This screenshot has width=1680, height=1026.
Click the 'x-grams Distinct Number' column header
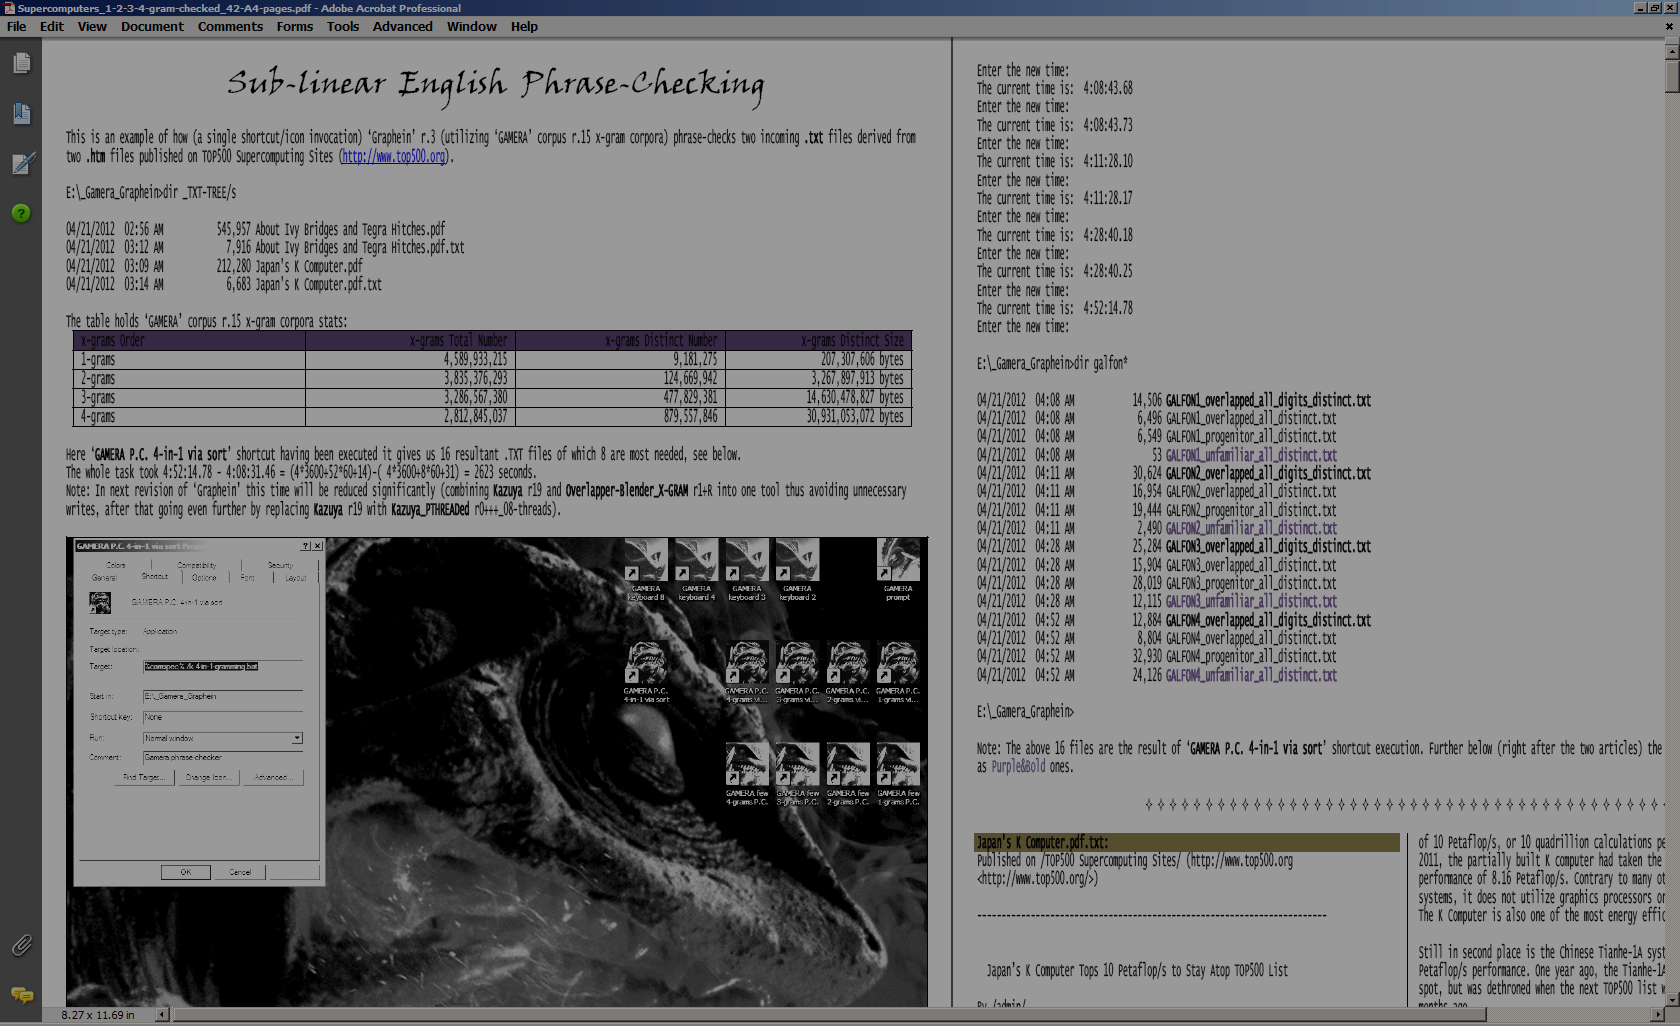(x=661, y=341)
